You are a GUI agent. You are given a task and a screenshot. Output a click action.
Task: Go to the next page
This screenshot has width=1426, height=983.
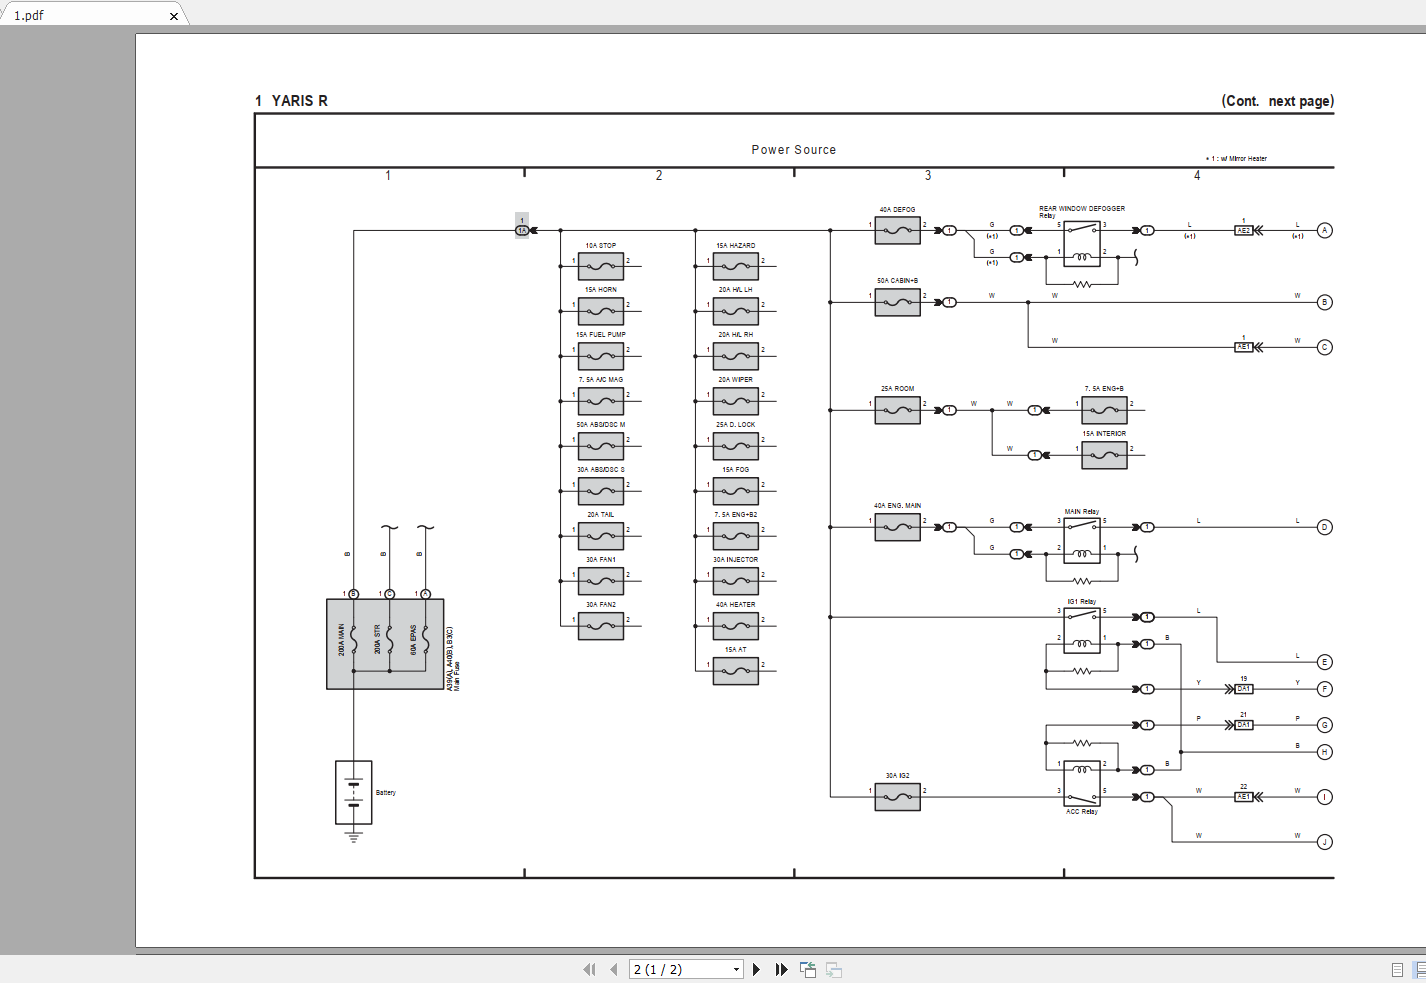point(757,969)
